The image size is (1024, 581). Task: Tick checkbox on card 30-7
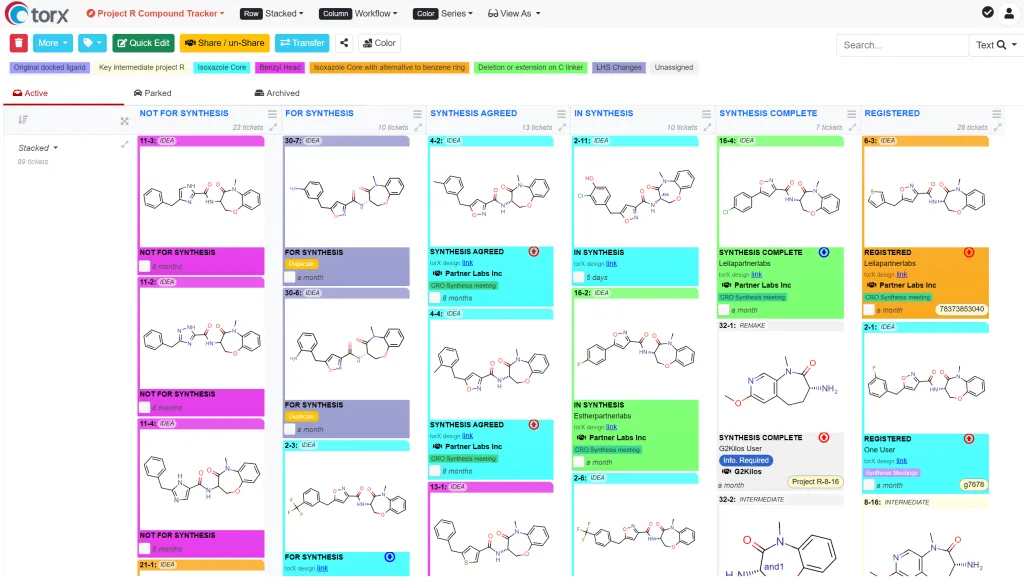(x=289, y=277)
